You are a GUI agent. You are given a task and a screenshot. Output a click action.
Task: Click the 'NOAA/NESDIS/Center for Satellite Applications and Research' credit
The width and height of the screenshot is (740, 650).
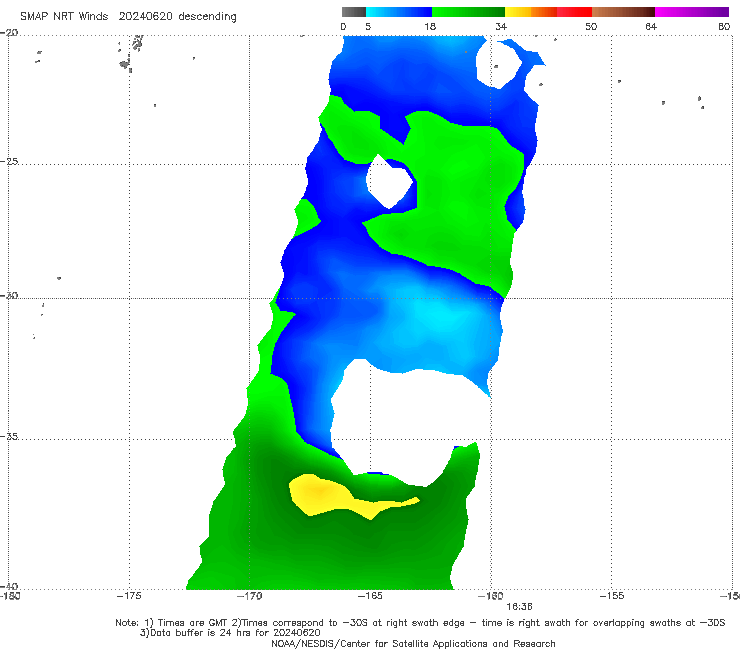(413, 643)
